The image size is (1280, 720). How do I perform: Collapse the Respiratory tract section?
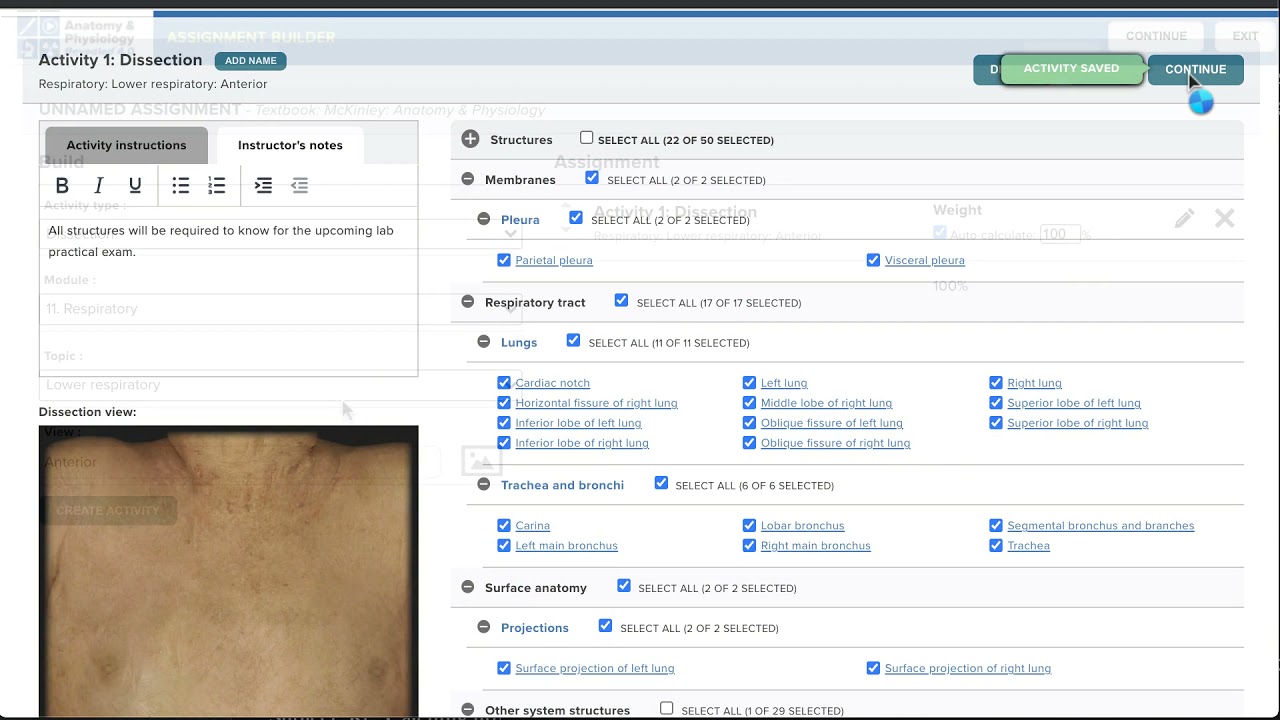pos(467,302)
